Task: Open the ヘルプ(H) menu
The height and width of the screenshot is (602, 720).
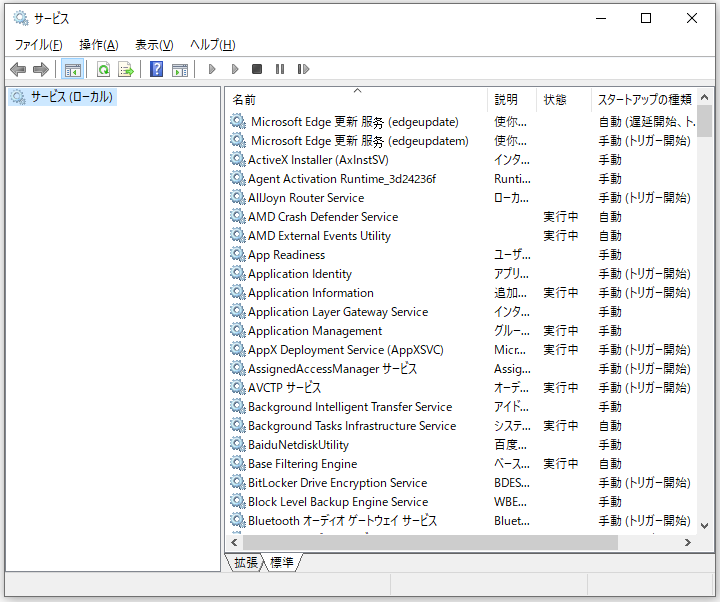Action: click(213, 45)
